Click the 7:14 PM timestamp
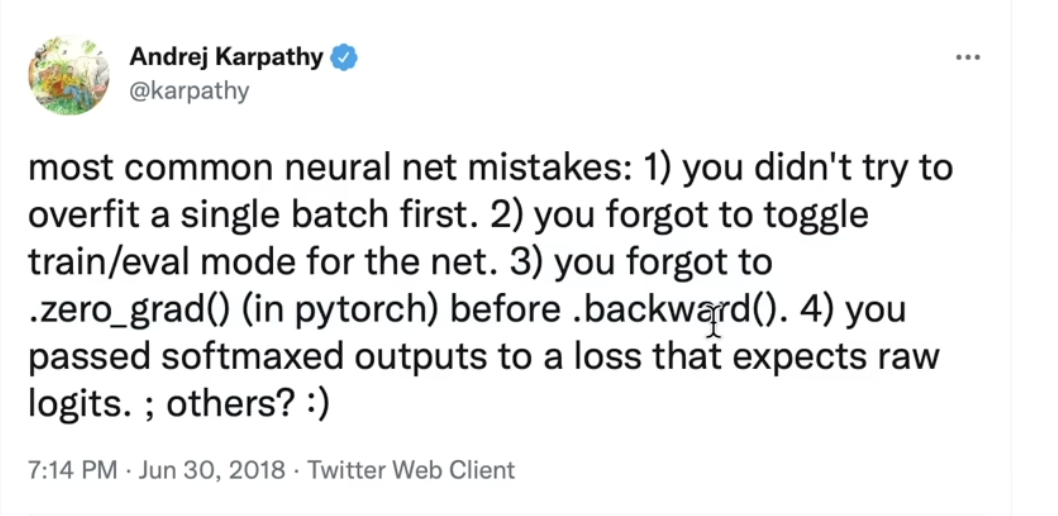 (x=72, y=469)
